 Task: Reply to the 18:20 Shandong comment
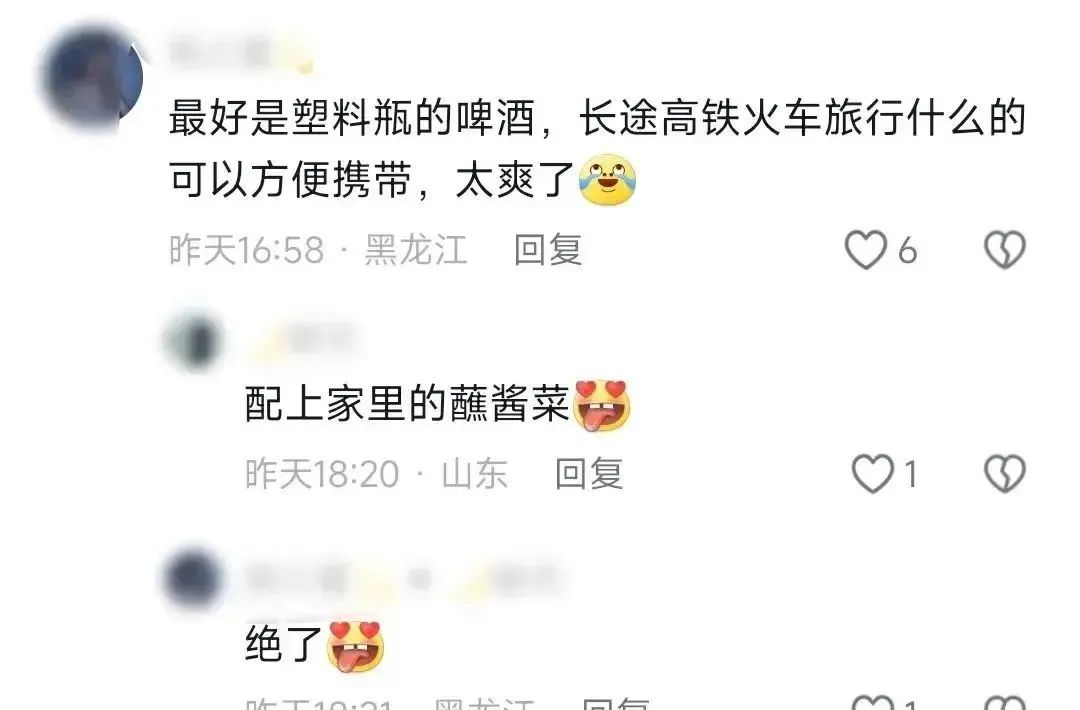click(590, 474)
